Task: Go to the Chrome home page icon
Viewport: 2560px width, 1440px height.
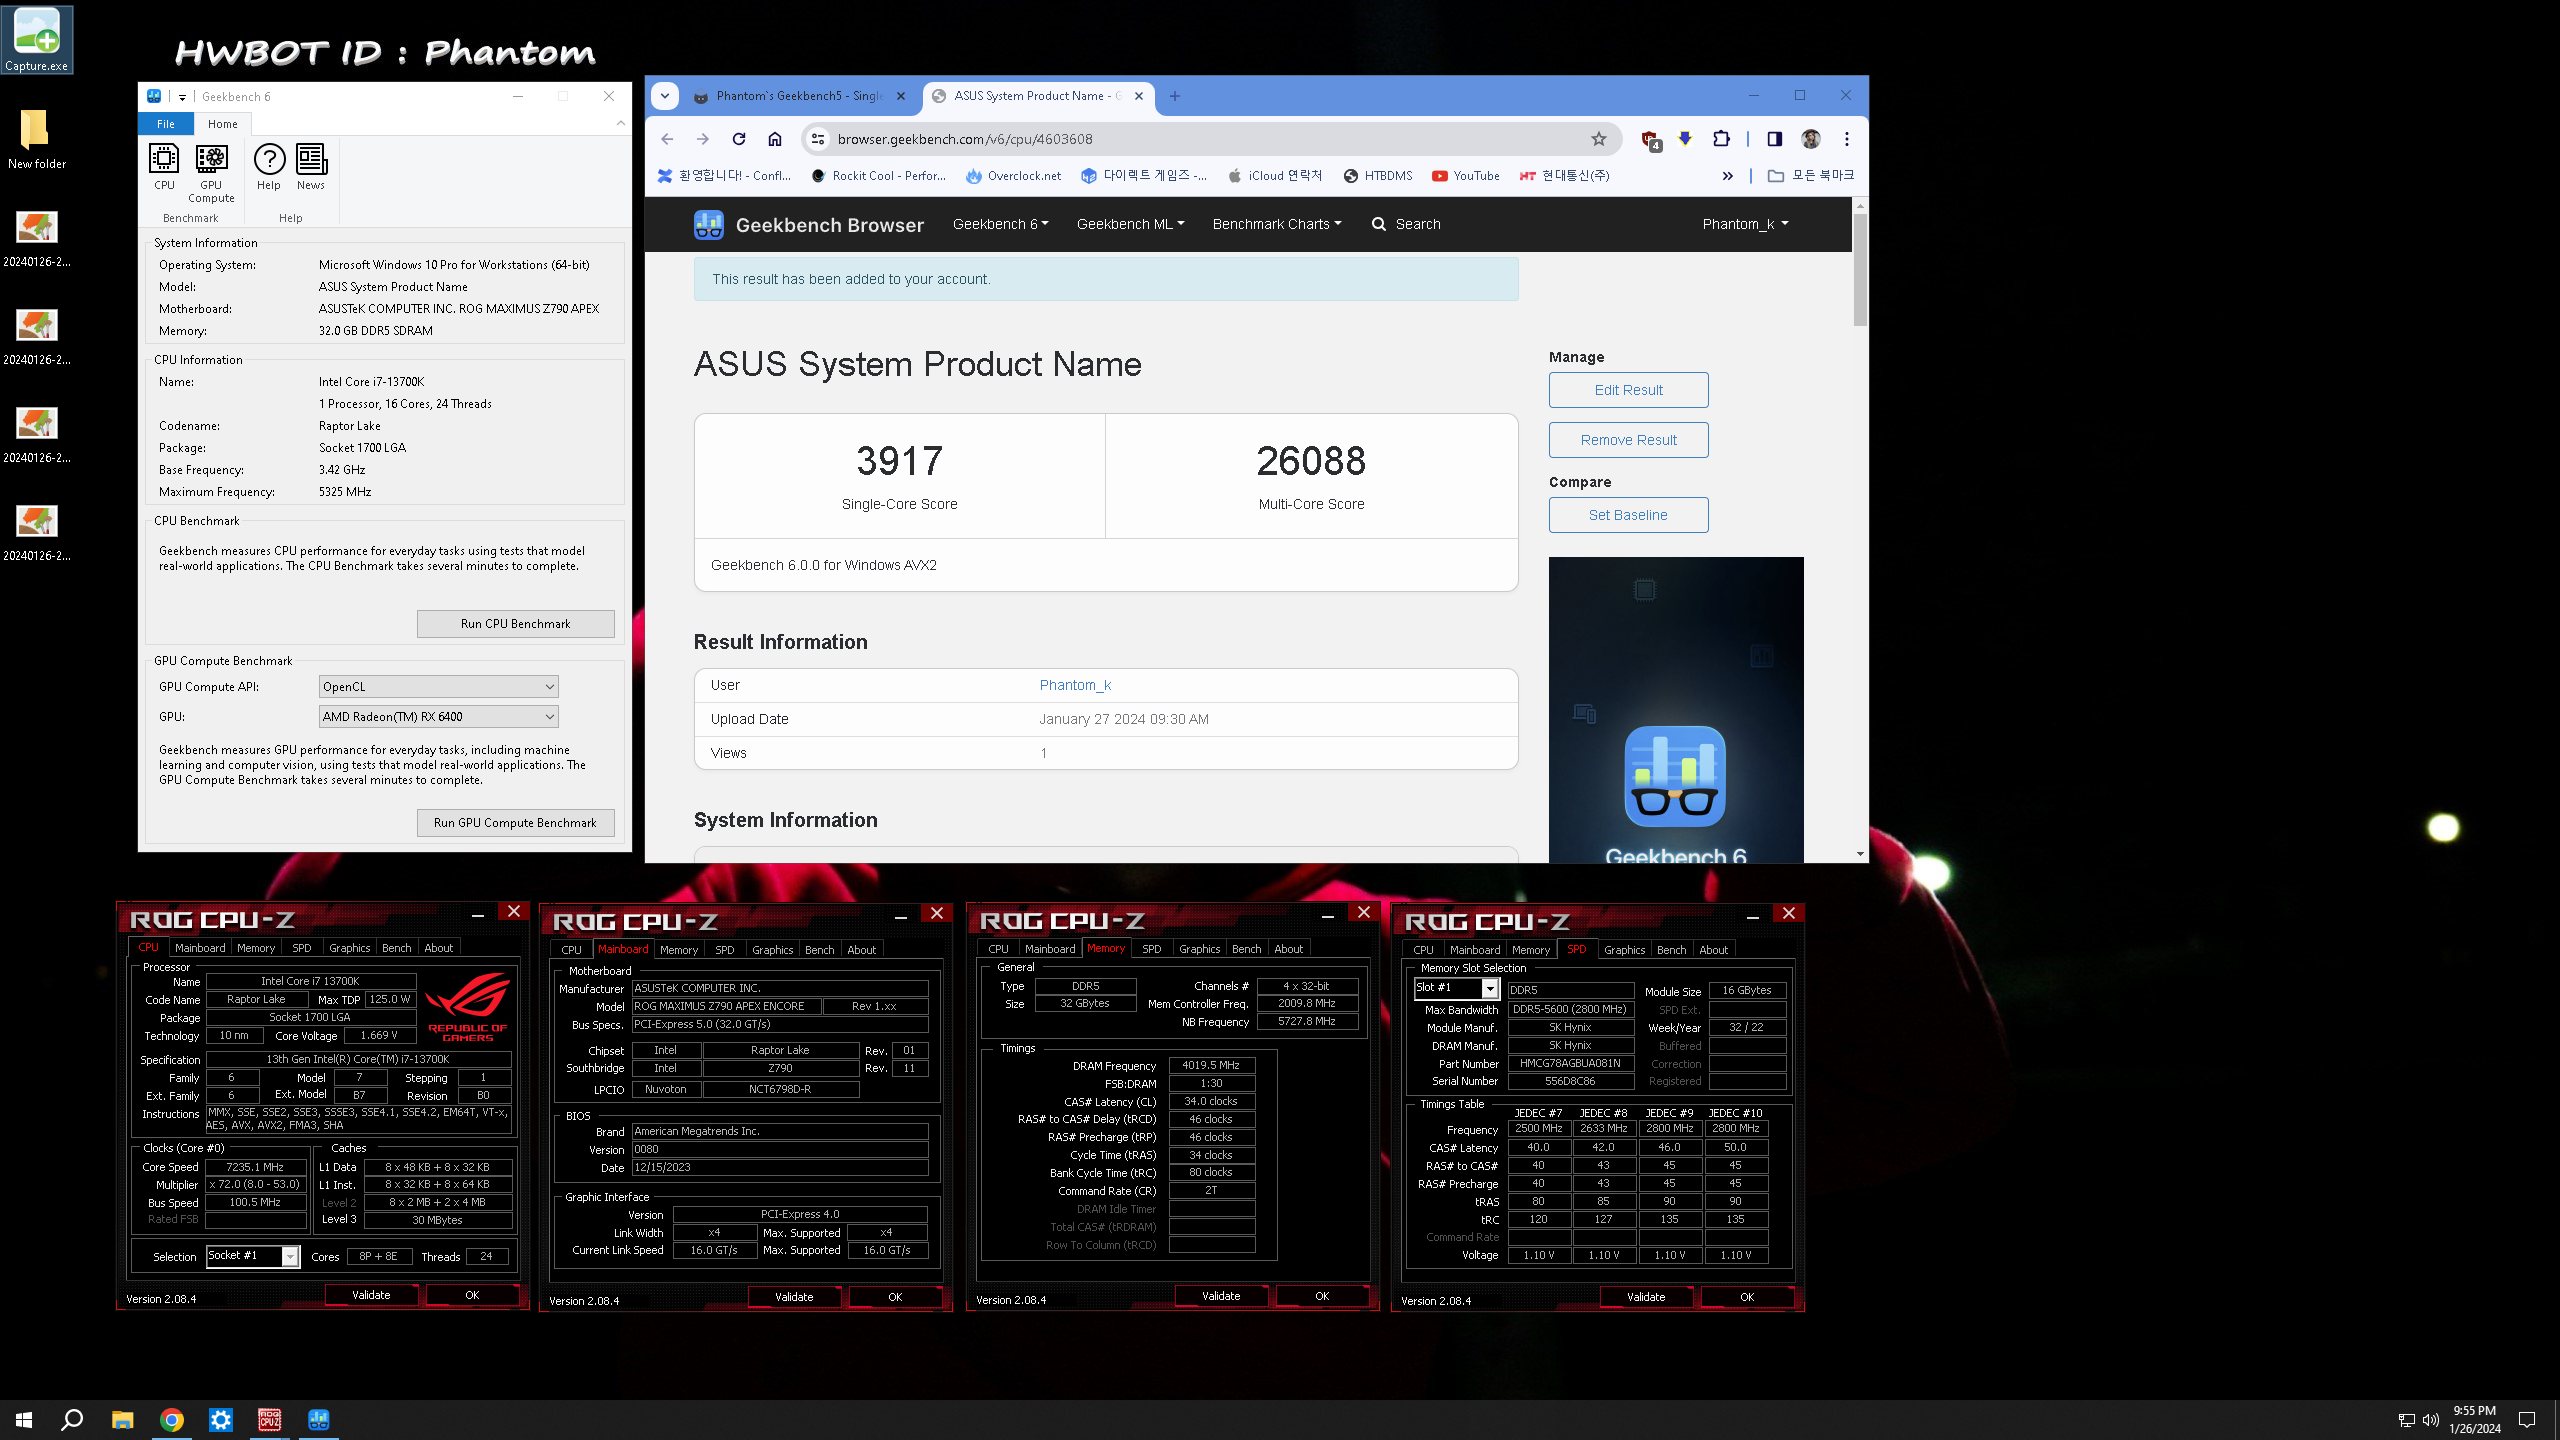Action: click(x=775, y=139)
